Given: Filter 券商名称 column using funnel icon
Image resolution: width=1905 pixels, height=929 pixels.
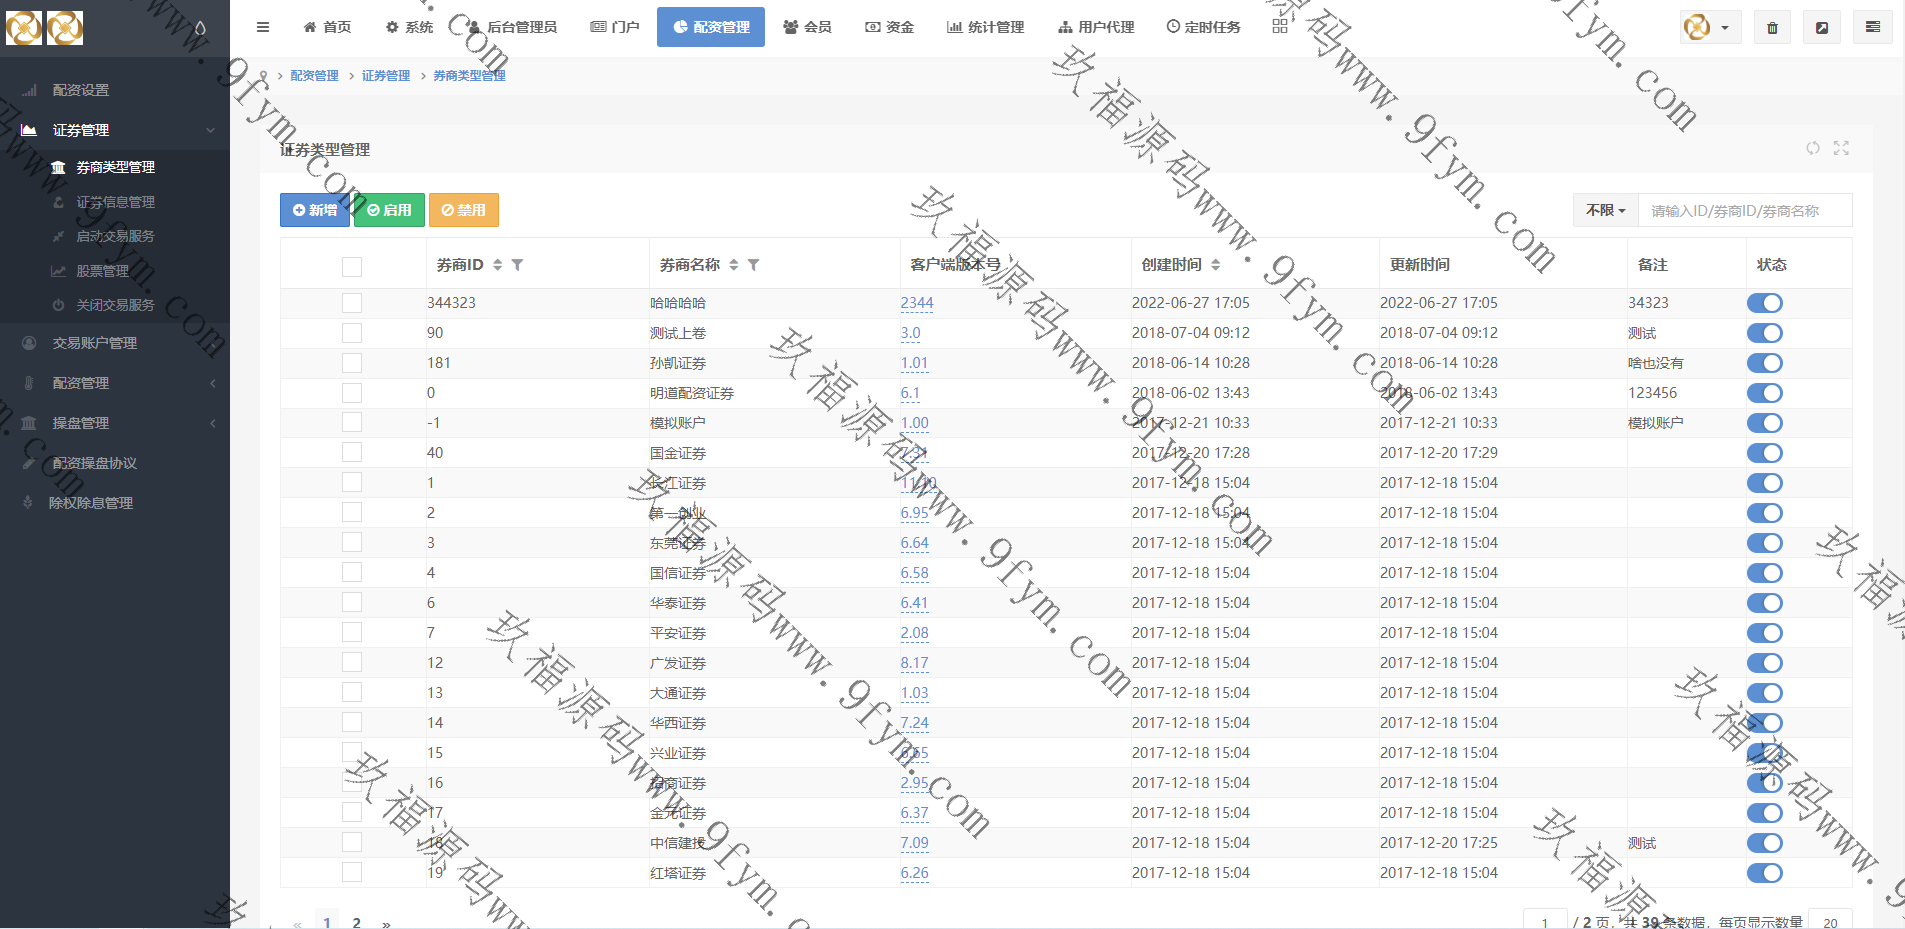Looking at the screenshot, I should (x=753, y=265).
